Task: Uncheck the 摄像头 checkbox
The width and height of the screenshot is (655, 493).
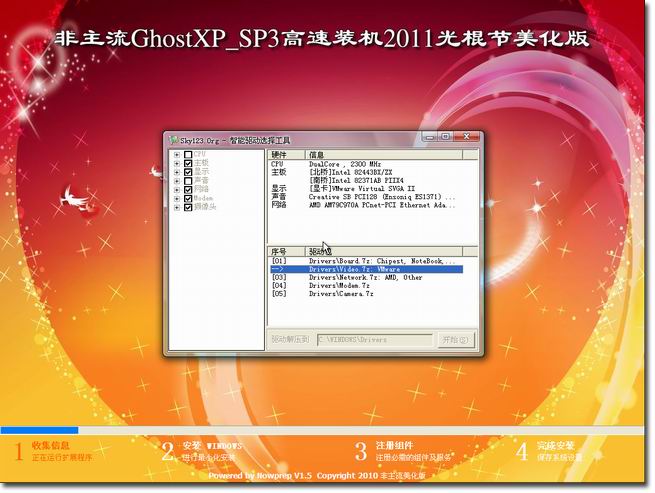Action: (x=188, y=207)
